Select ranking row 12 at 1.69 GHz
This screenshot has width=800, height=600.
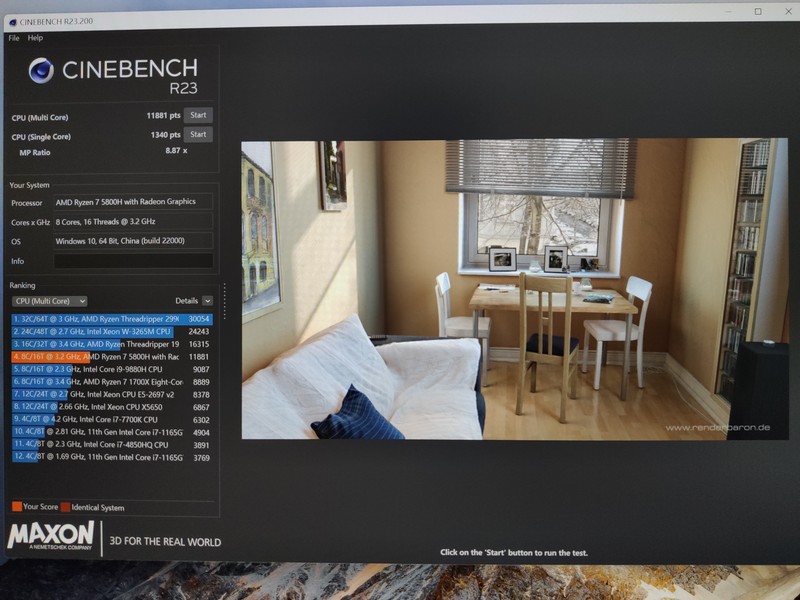(111, 458)
